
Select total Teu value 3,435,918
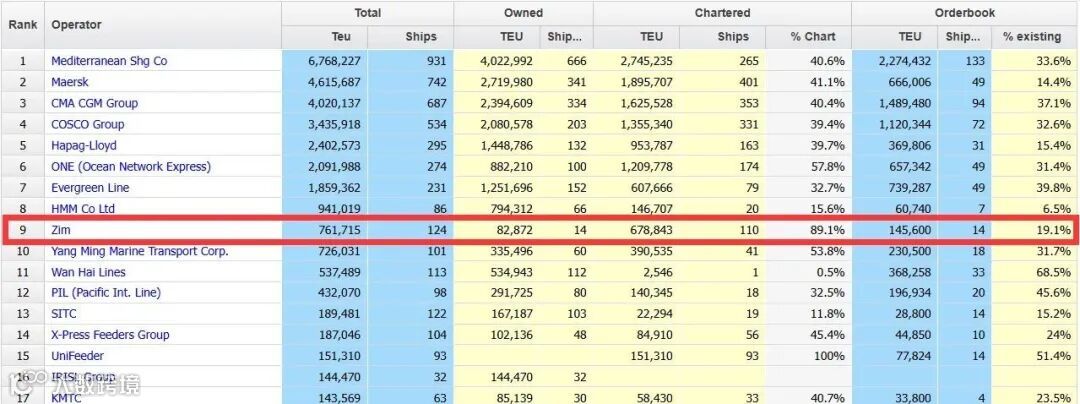click(x=335, y=125)
